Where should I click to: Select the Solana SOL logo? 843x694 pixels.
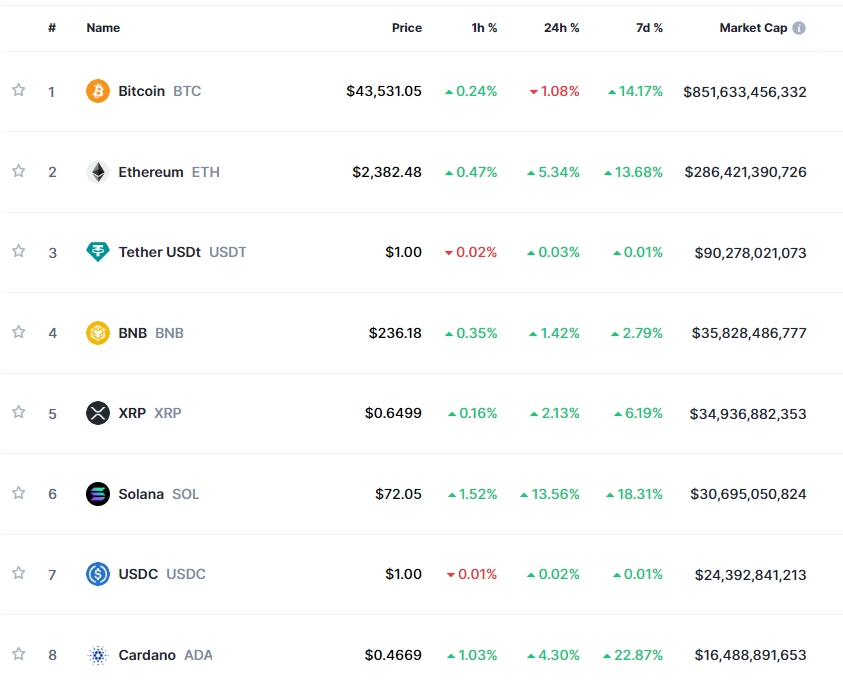(97, 493)
